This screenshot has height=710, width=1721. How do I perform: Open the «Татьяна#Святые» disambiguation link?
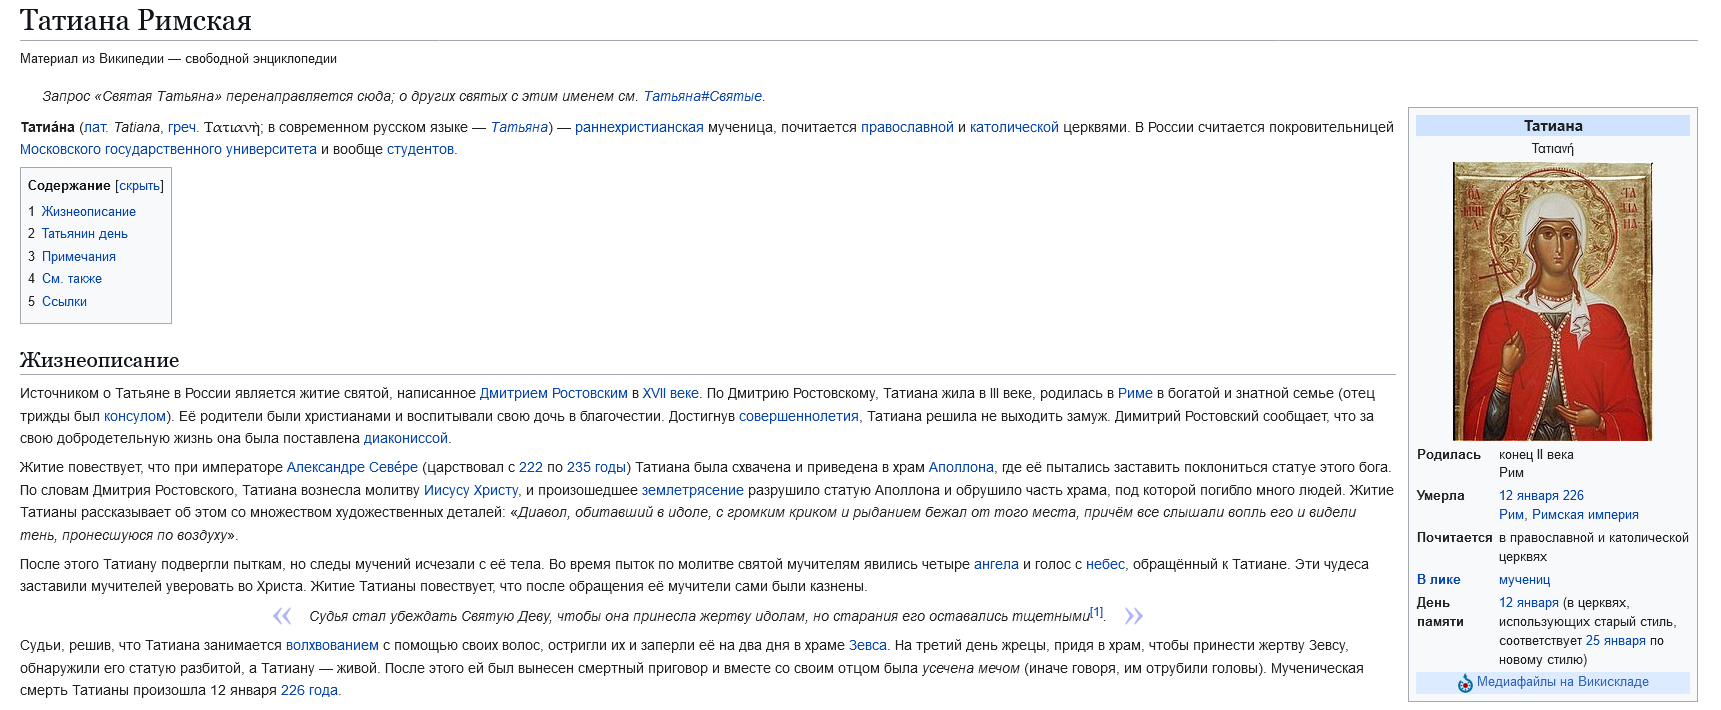pos(703,97)
